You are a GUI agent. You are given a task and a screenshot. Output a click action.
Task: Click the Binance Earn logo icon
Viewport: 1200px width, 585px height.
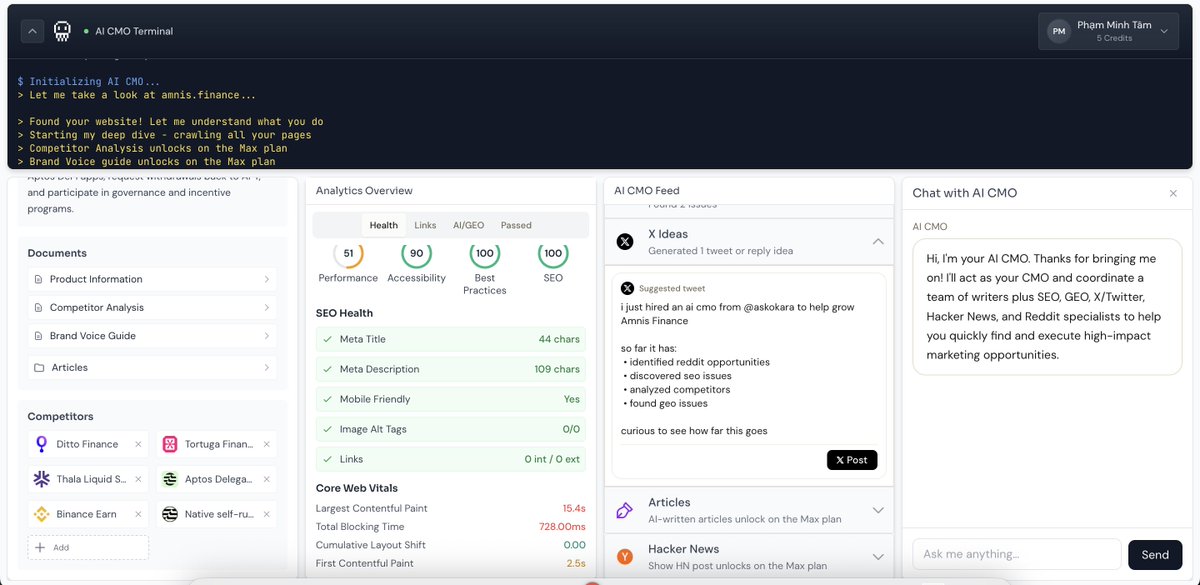pos(42,514)
